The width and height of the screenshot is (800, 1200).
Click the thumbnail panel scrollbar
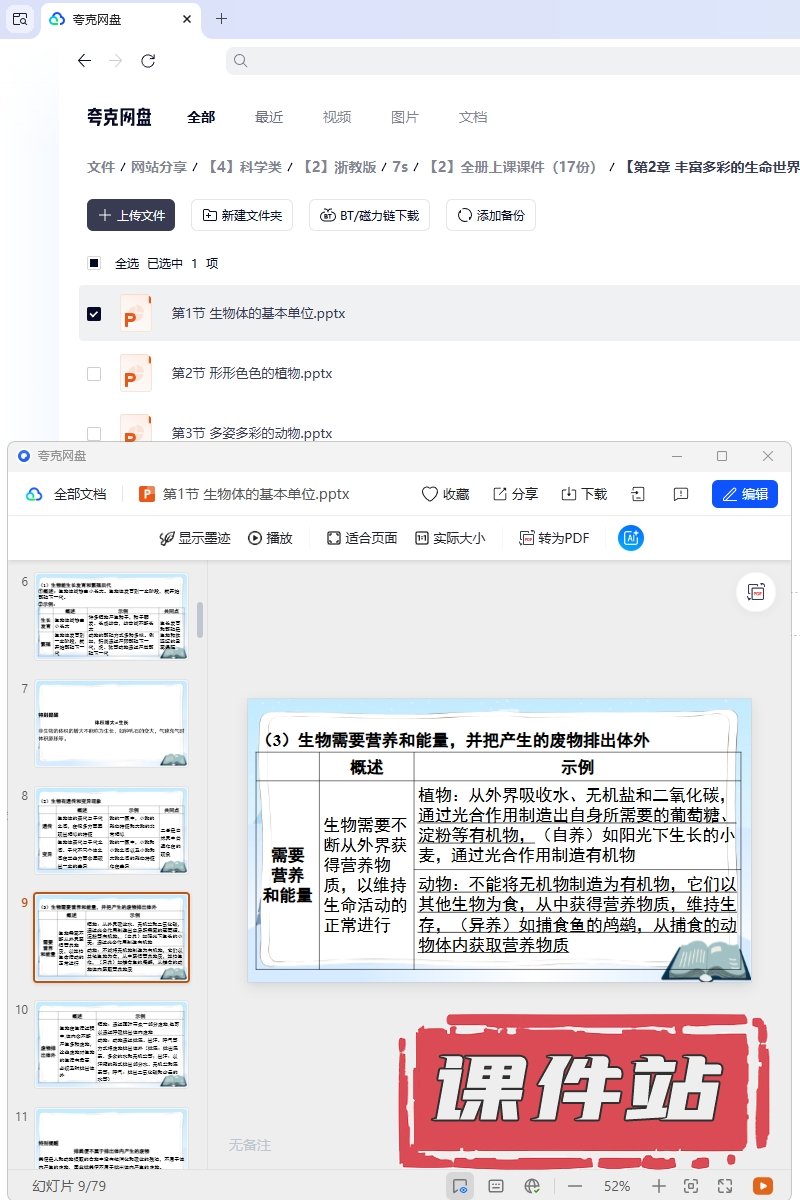coord(200,620)
